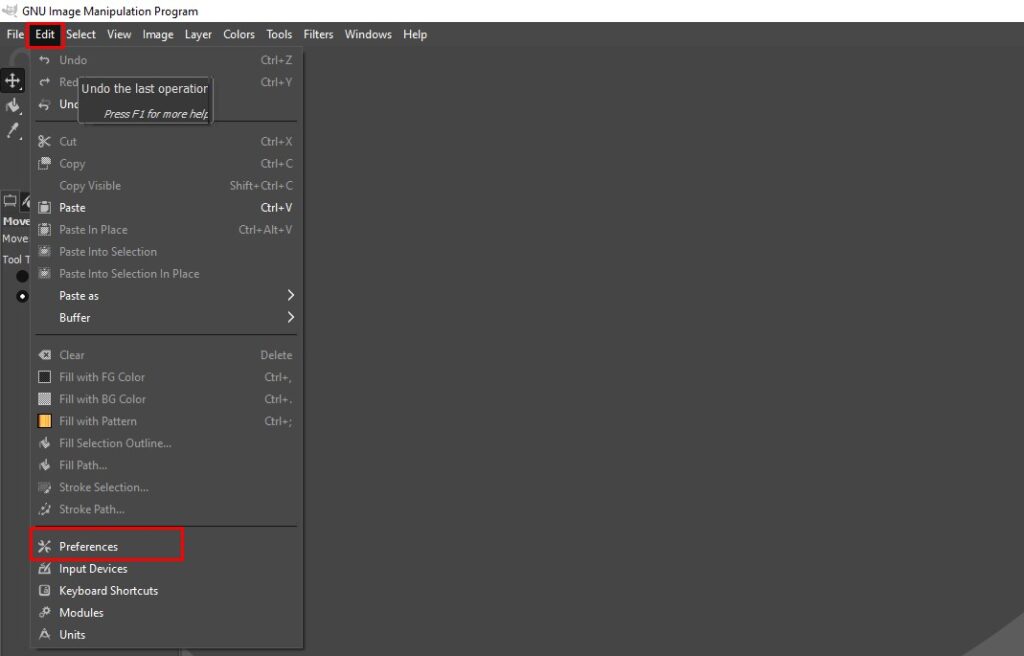Image resolution: width=1024 pixels, height=656 pixels.
Task: Open the Filters menu
Action: pyautogui.click(x=318, y=34)
